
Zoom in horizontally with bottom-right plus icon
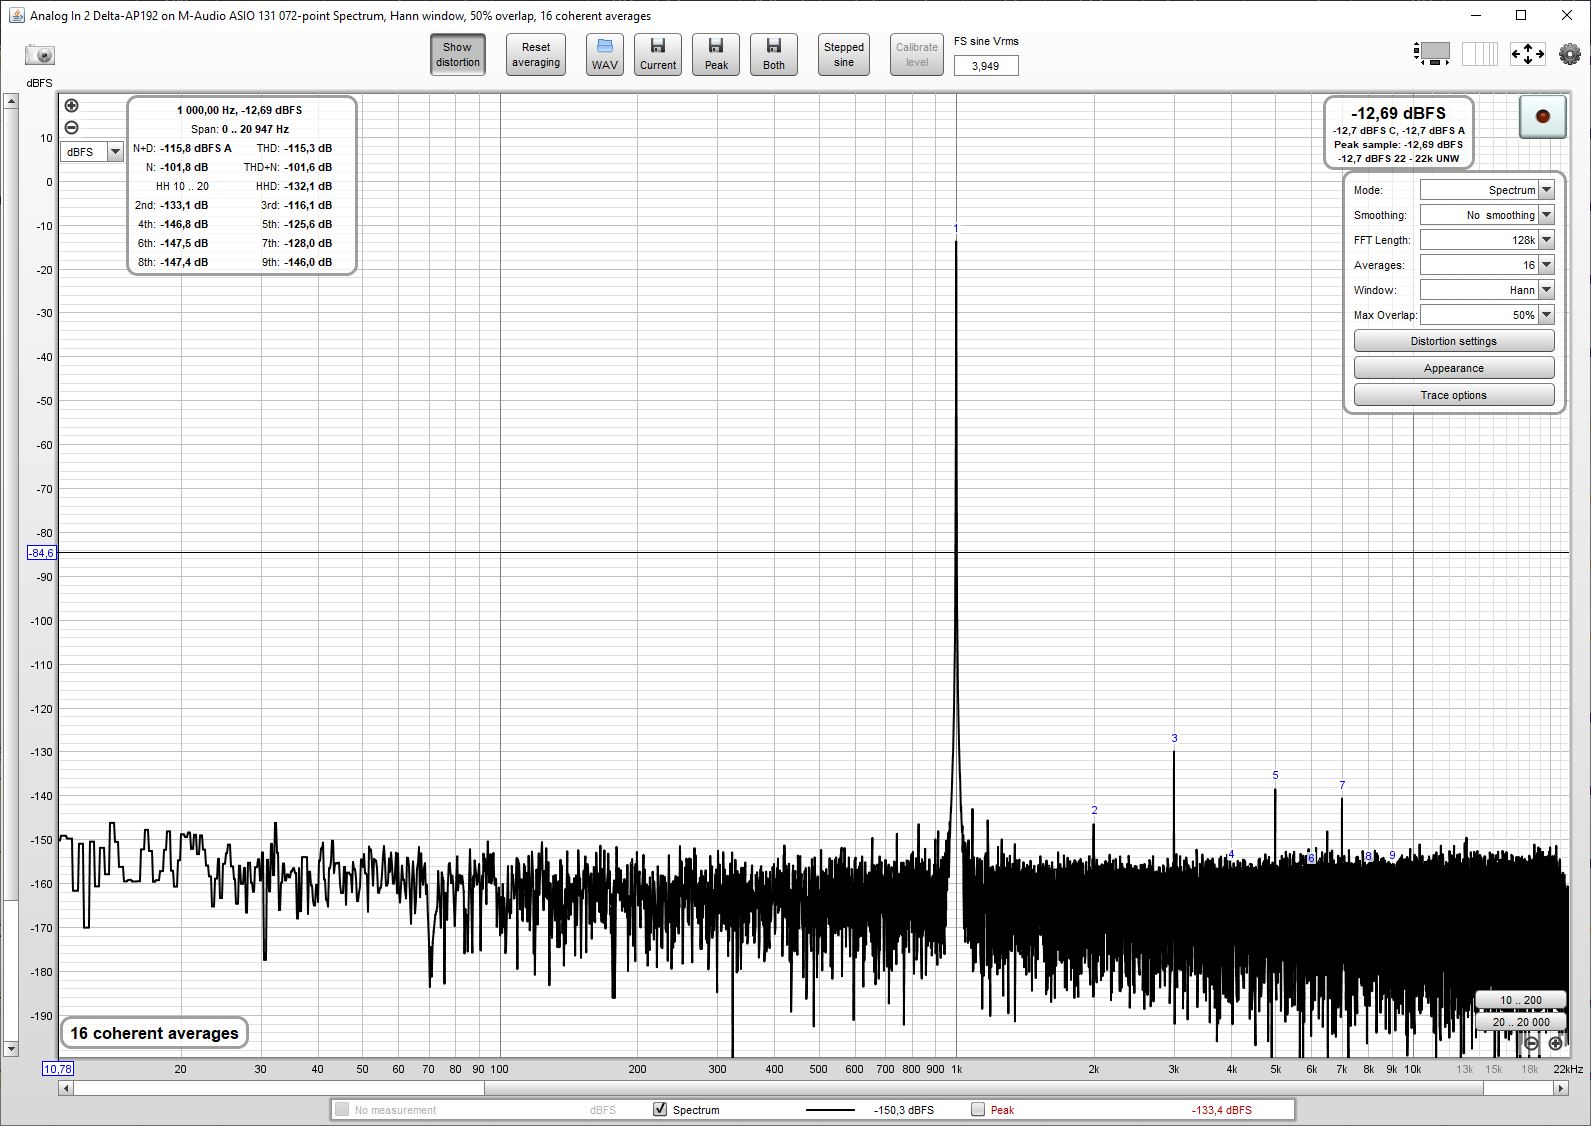[1555, 1043]
